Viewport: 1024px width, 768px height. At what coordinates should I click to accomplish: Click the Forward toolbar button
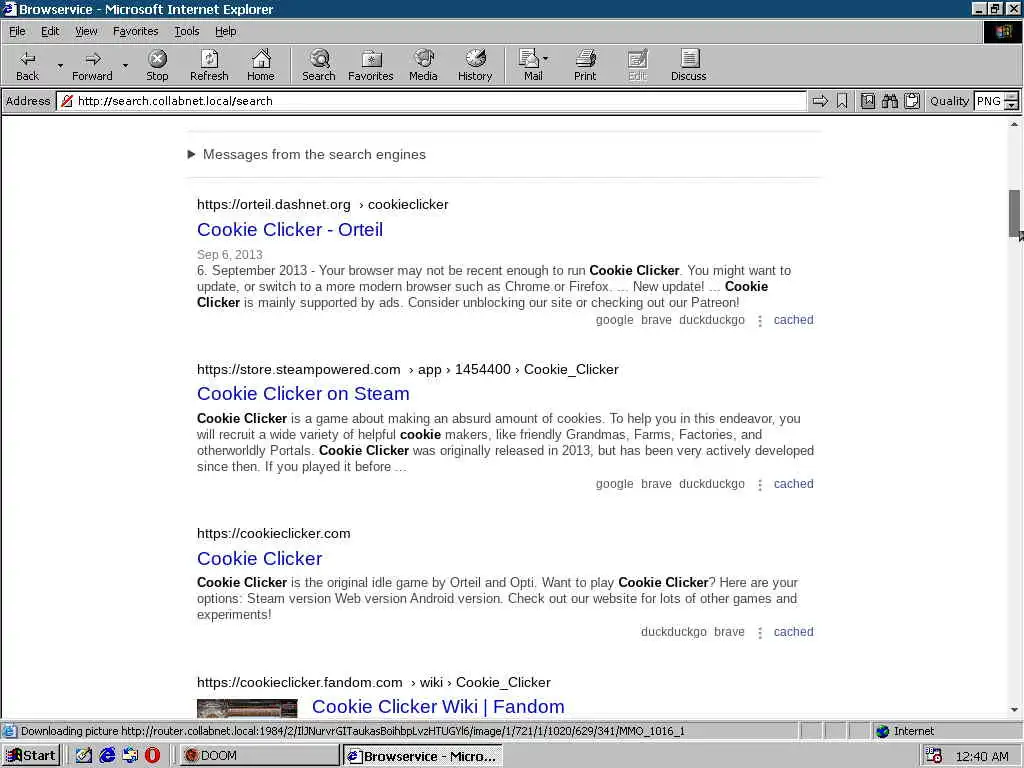click(x=92, y=65)
